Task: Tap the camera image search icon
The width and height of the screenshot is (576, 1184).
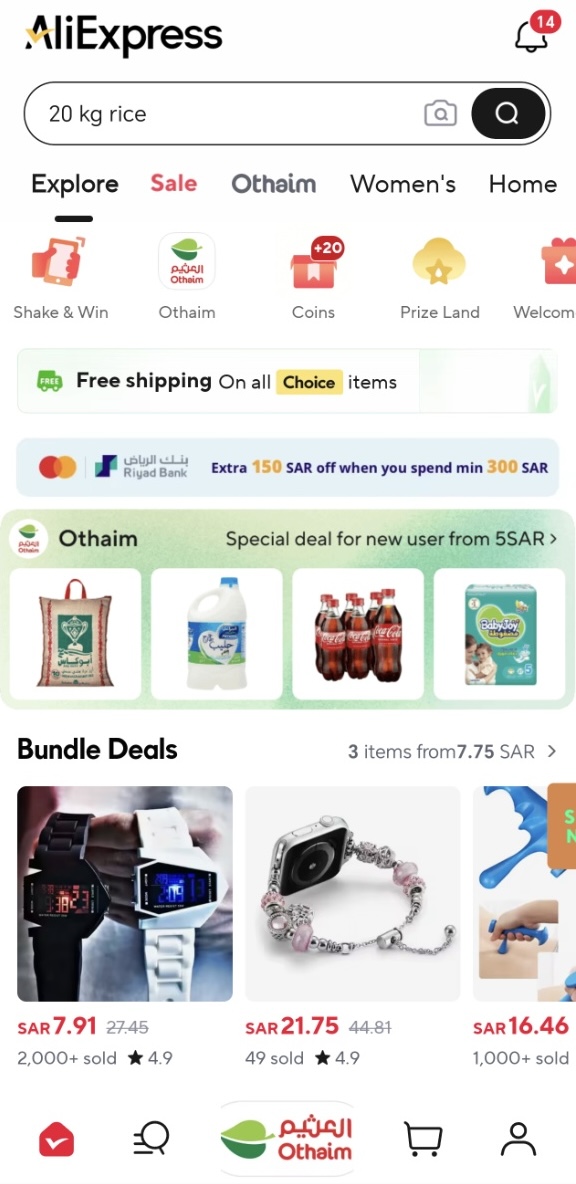Action: coord(440,114)
